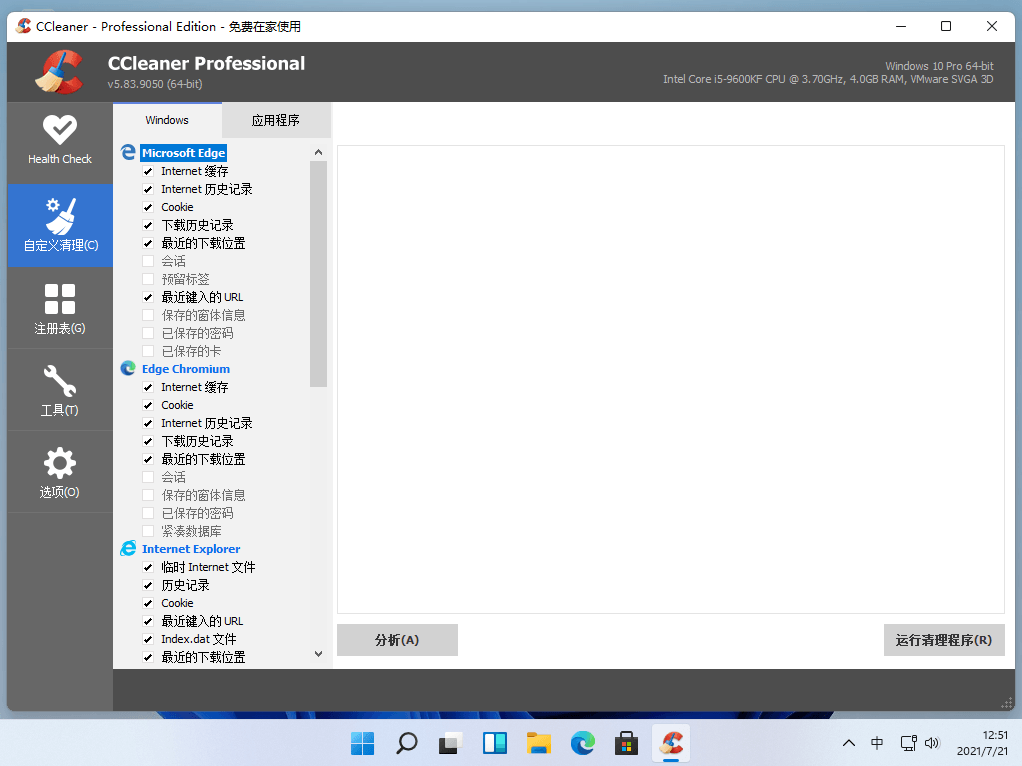Click the Edge Chromium browser icon
This screenshot has width=1022, height=766.
pos(128,369)
